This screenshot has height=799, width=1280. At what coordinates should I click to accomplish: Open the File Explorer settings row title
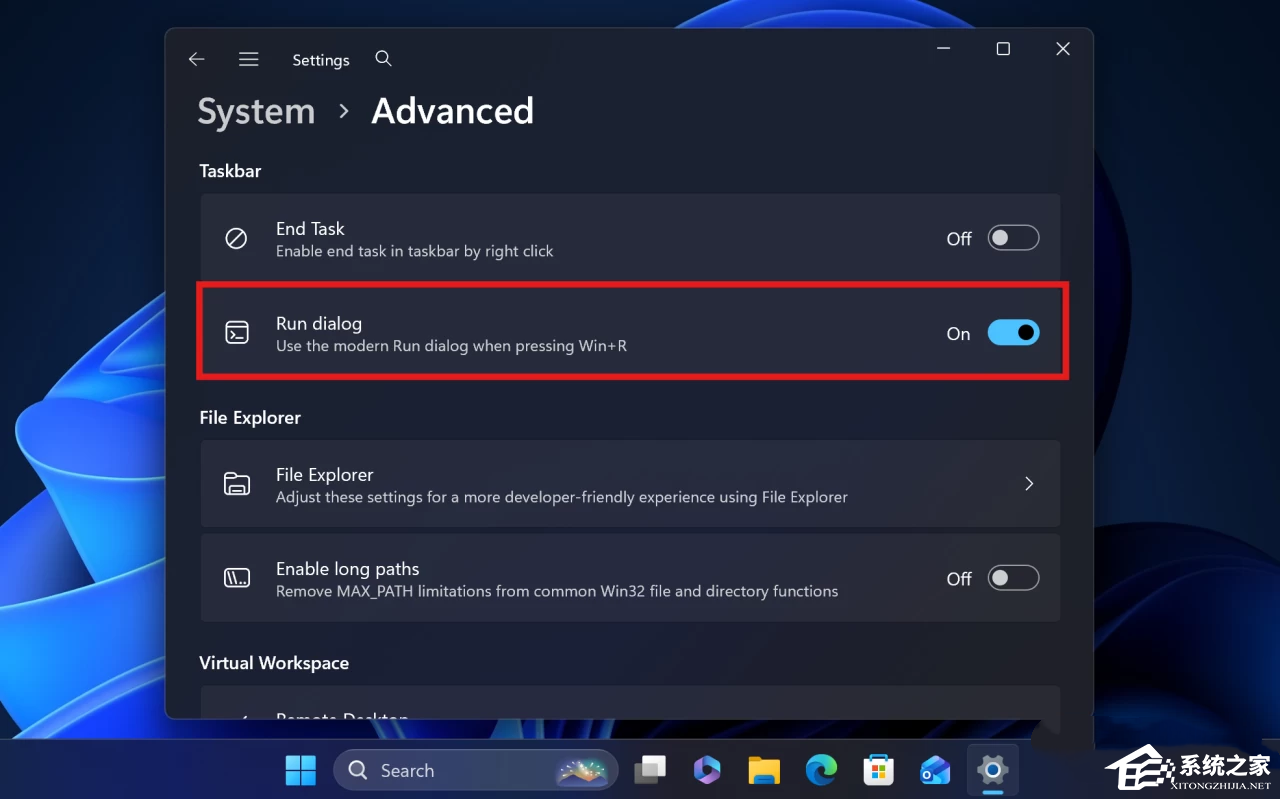click(x=325, y=475)
